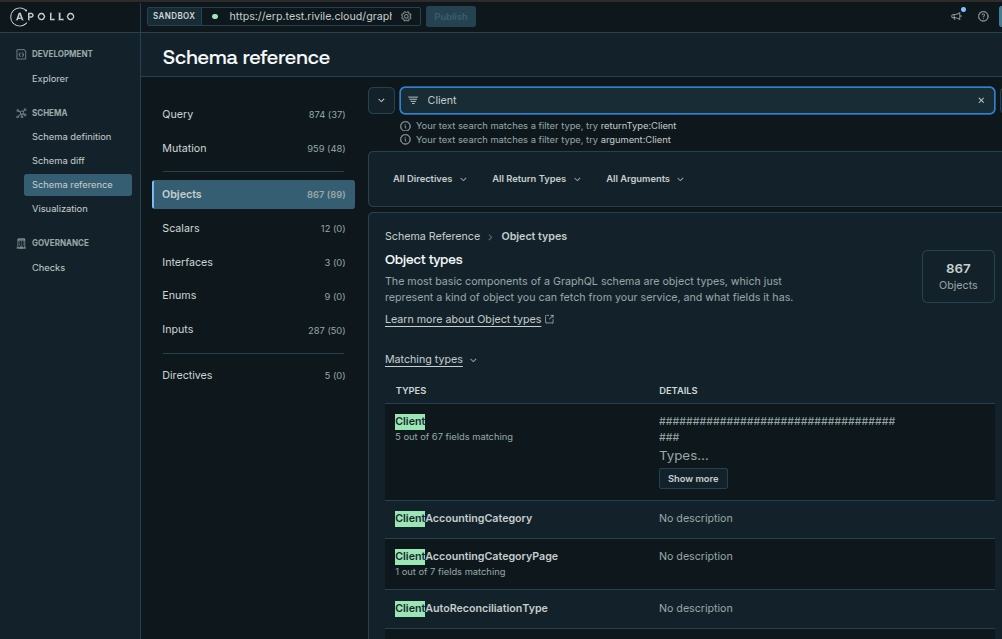
Task: Select the Mutation category
Action: coord(254,148)
